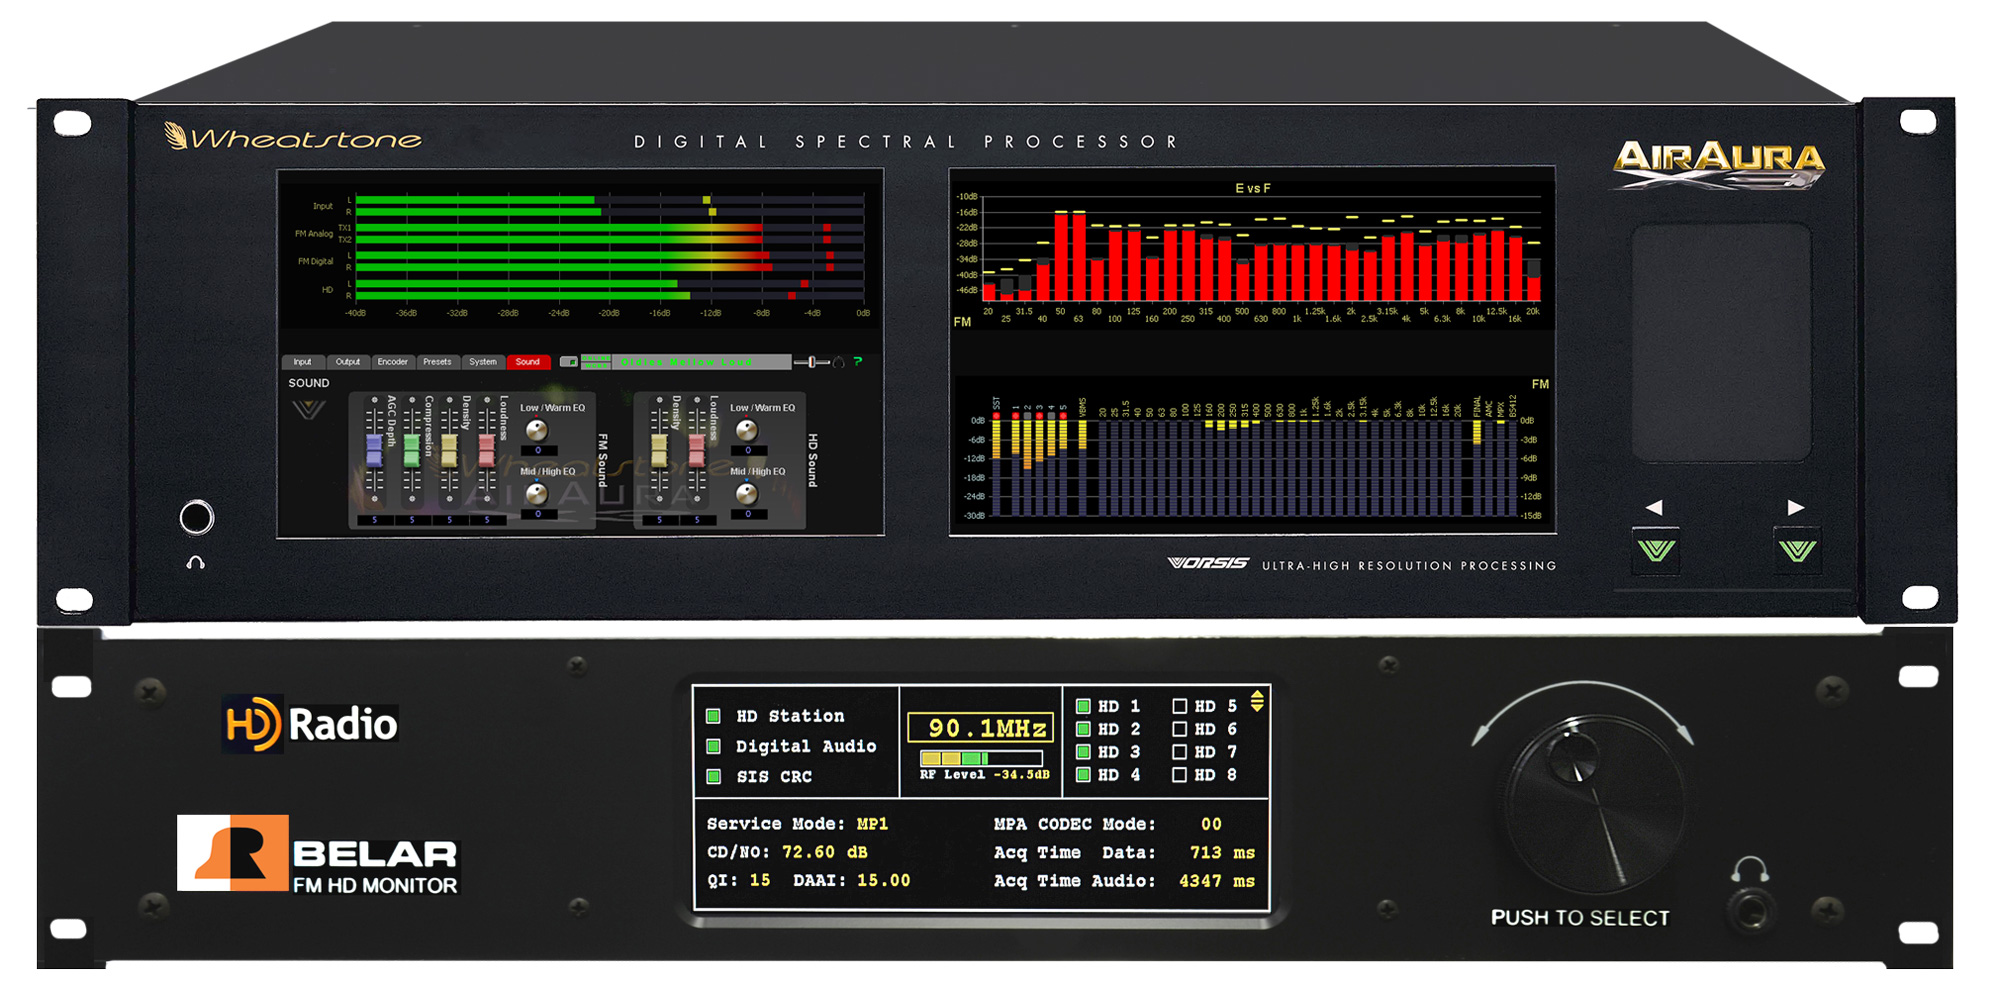
Task: Click the AirAura X3 logo
Action: (x=1719, y=165)
